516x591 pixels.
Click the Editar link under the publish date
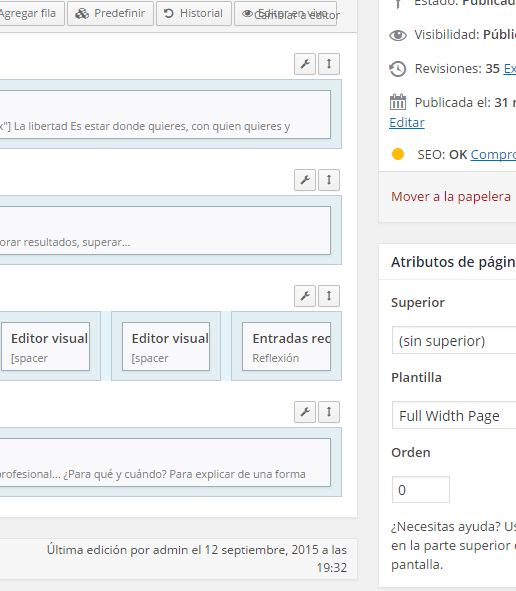(x=407, y=122)
